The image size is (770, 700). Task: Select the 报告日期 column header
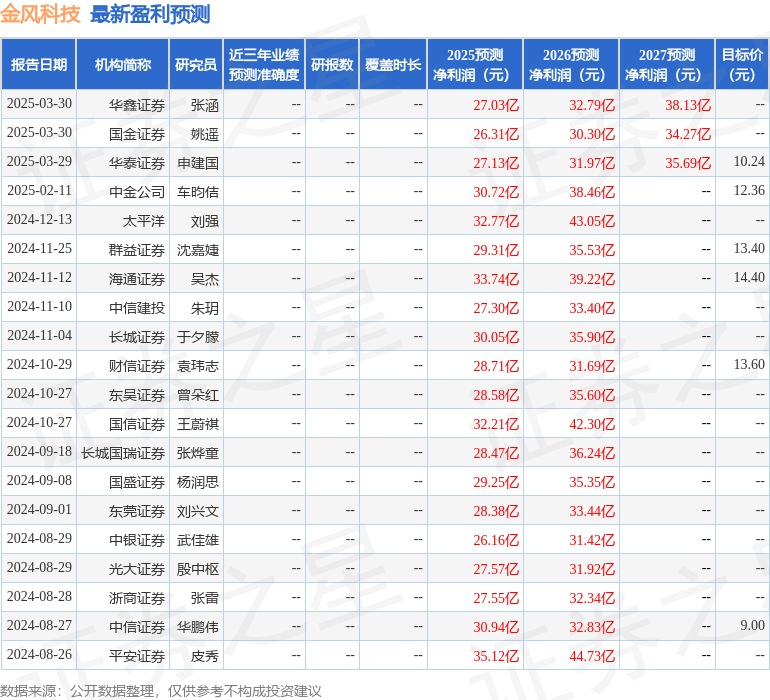[x=39, y=64]
